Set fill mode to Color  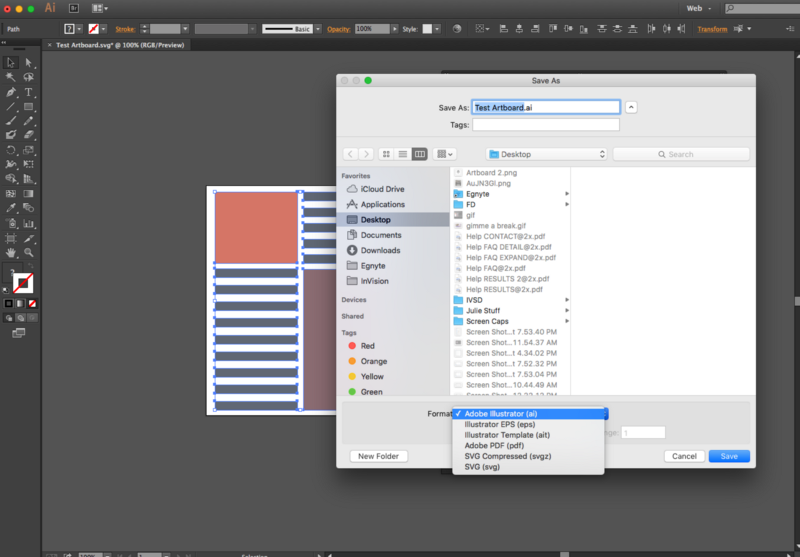pos(8,303)
